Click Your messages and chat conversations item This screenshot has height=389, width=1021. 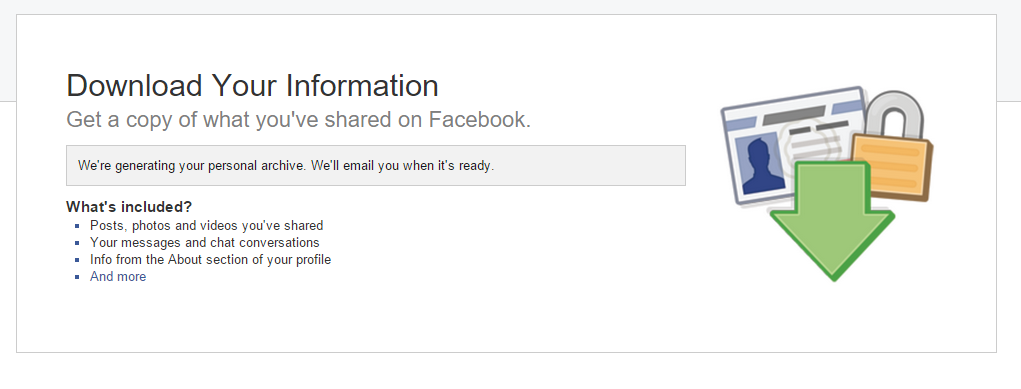pos(204,242)
